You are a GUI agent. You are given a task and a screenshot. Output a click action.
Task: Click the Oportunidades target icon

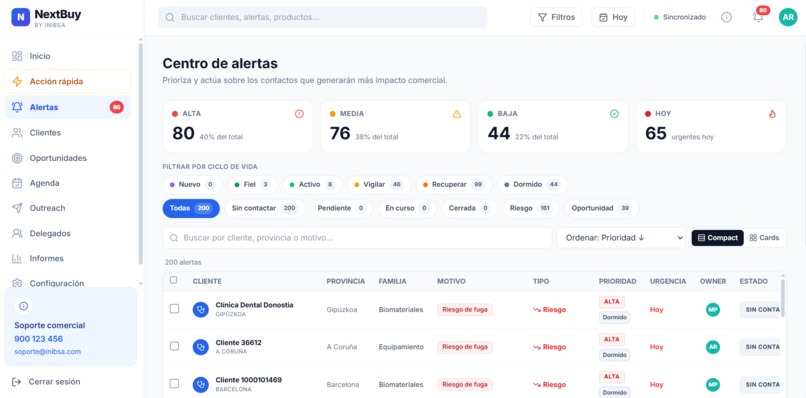[x=17, y=158]
